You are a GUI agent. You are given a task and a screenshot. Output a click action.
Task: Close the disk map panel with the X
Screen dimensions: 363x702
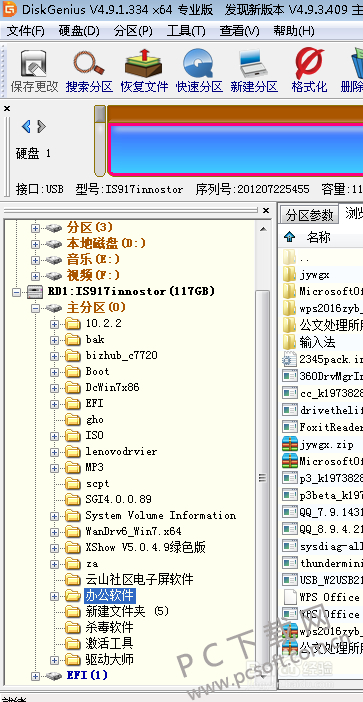7,108
